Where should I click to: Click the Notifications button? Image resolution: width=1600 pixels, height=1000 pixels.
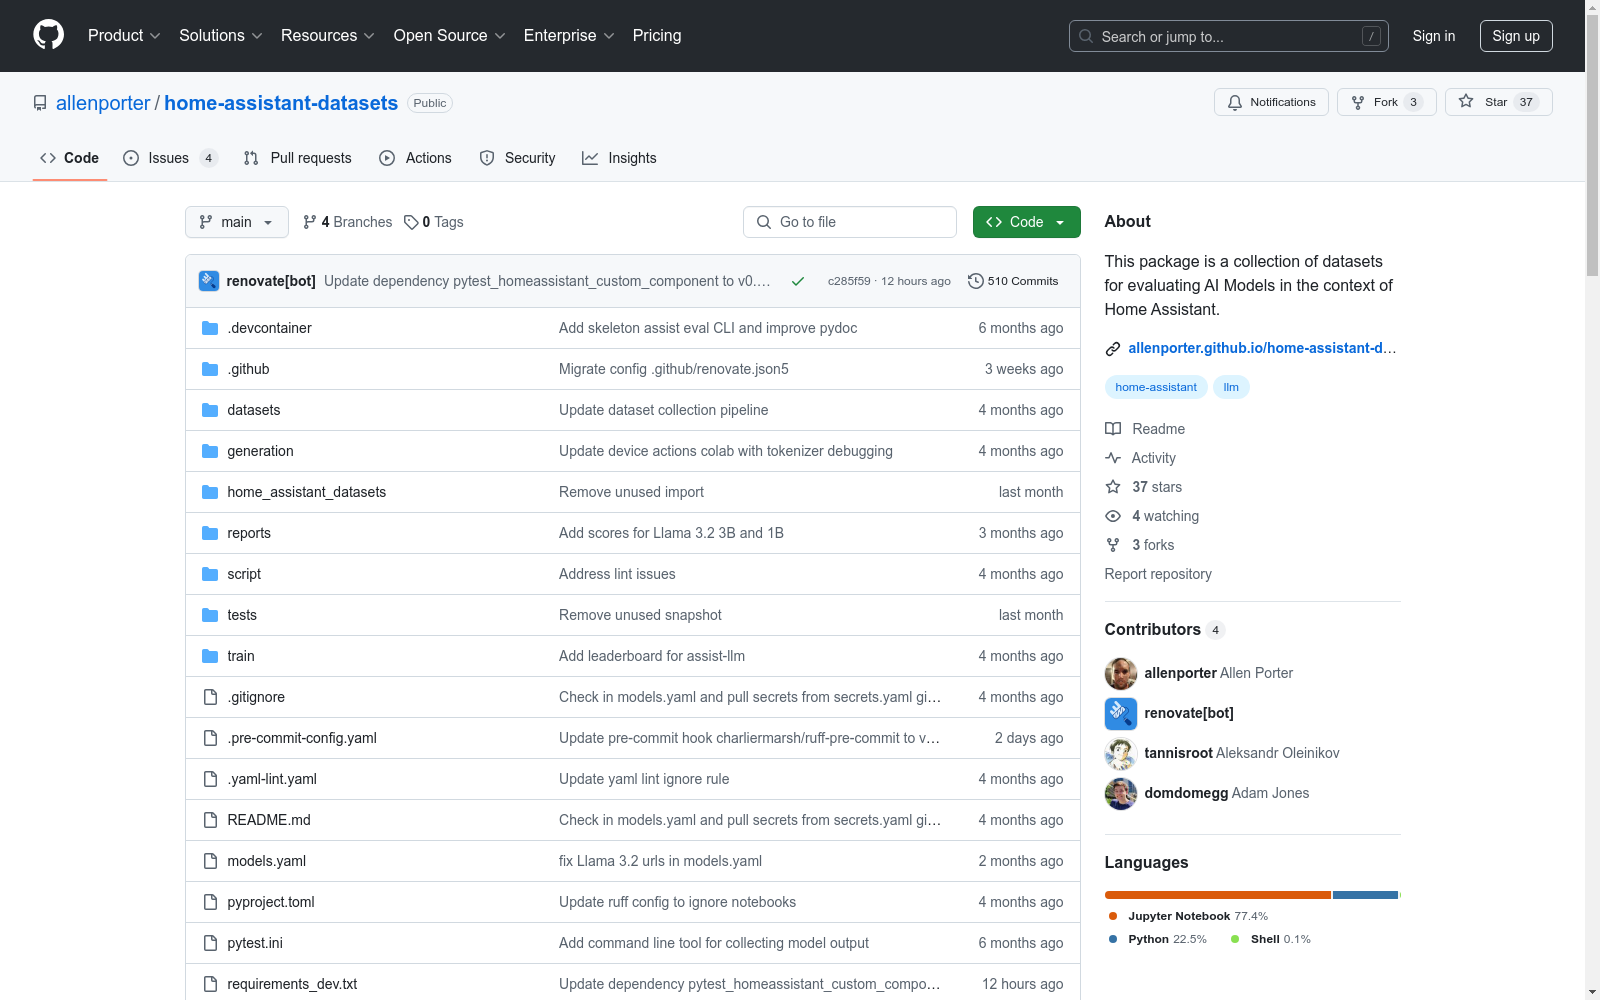(1271, 102)
